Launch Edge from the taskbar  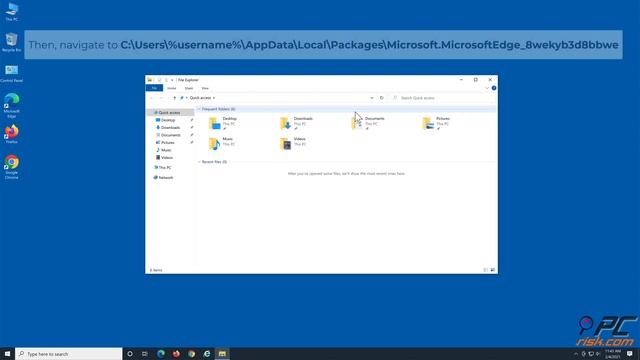[161, 354]
